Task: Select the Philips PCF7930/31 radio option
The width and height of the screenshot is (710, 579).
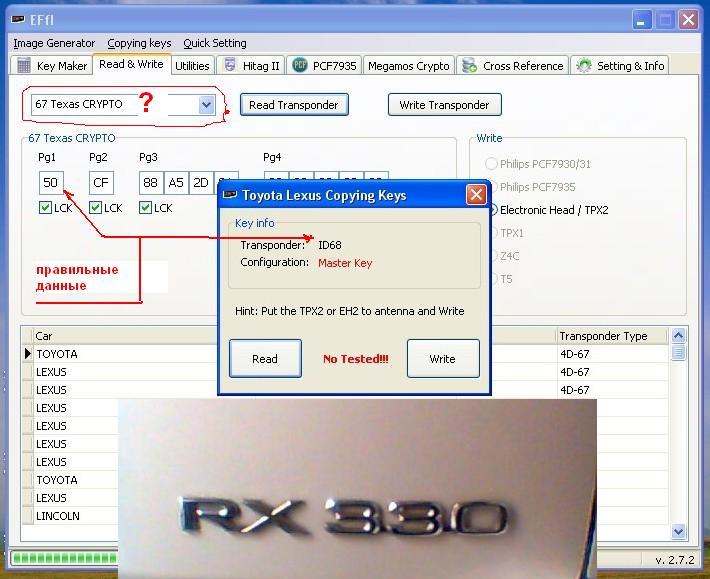Action: [x=491, y=163]
